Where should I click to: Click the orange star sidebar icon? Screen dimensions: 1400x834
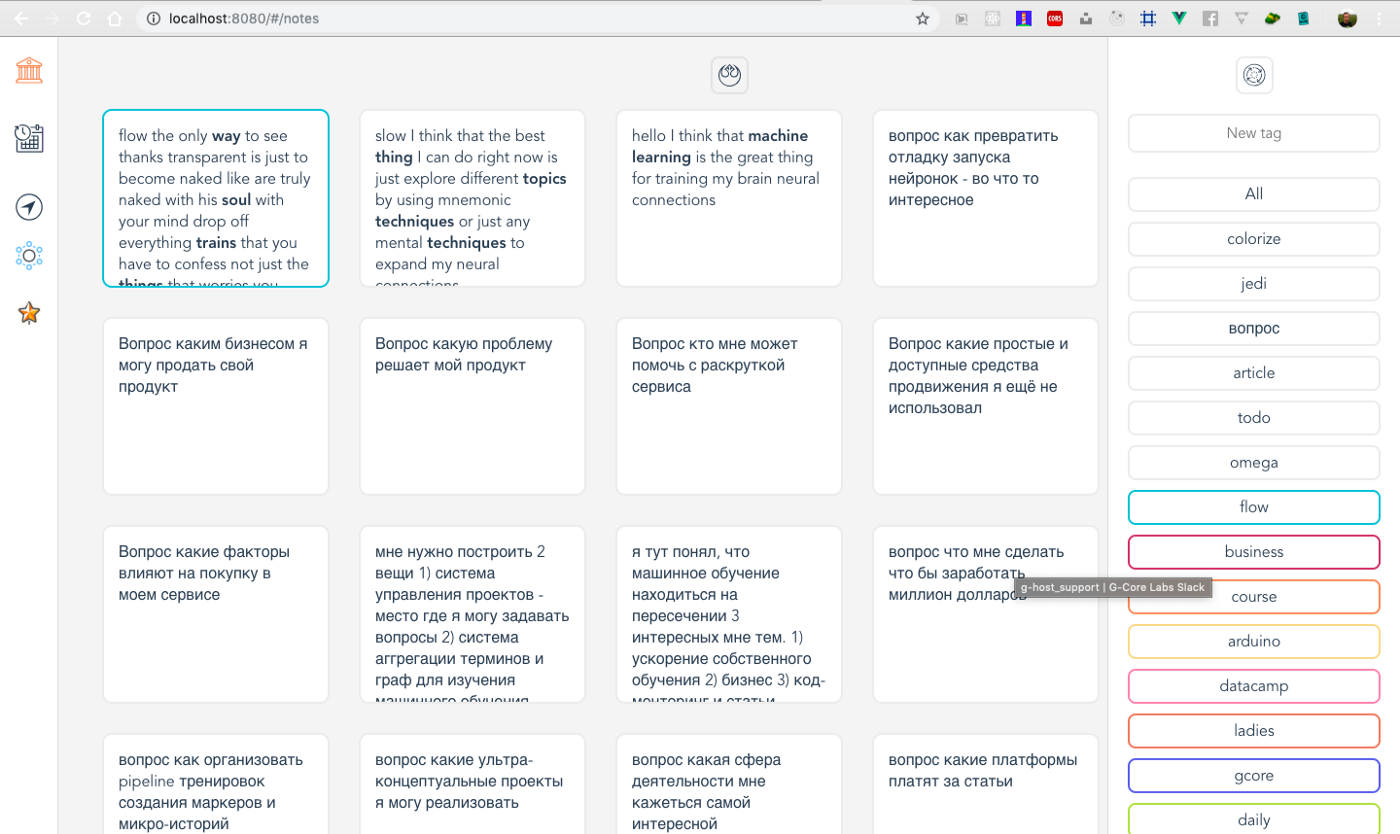click(29, 313)
